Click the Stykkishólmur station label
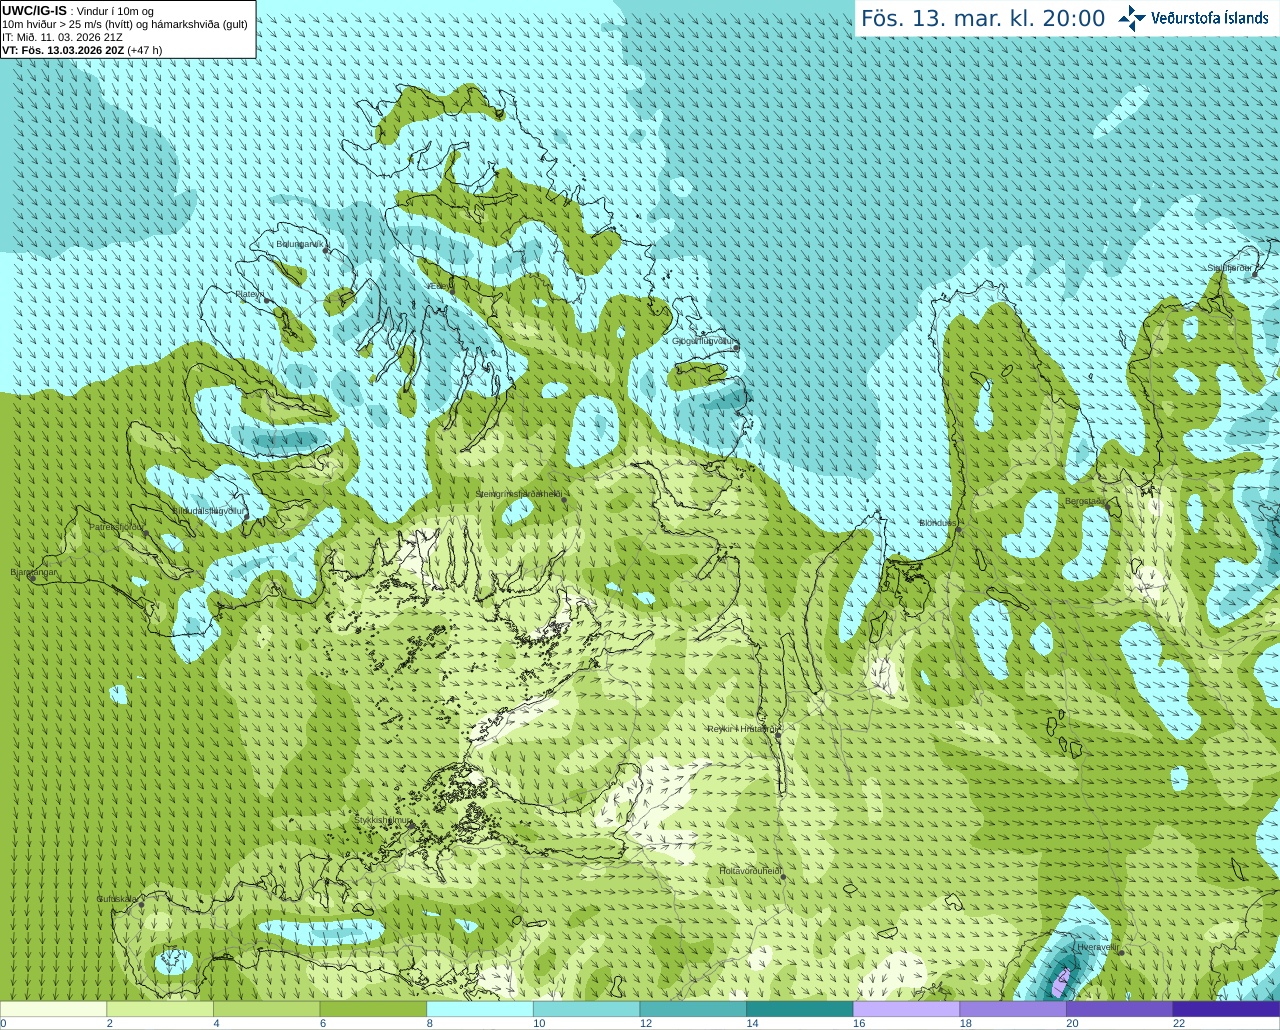 (x=383, y=820)
